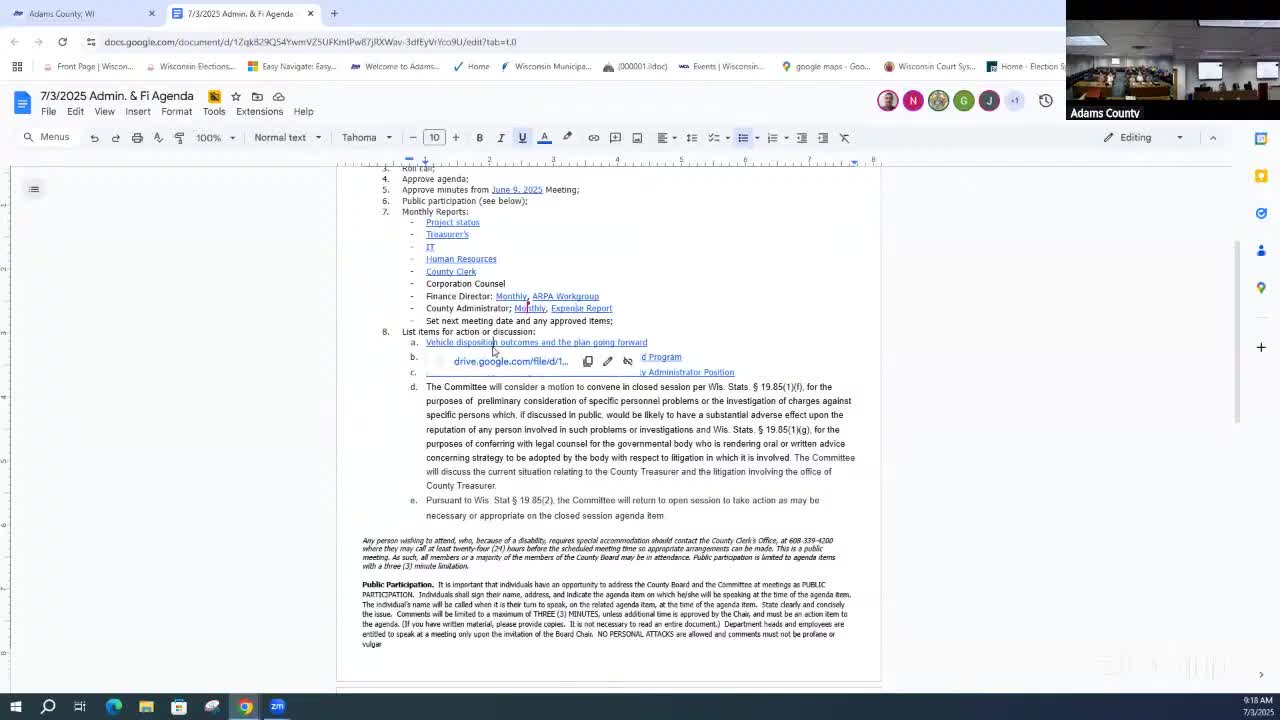The height and width of the screenshot is (720, 1280).
Task: Open the Insert menu
Action: point(138,112)
